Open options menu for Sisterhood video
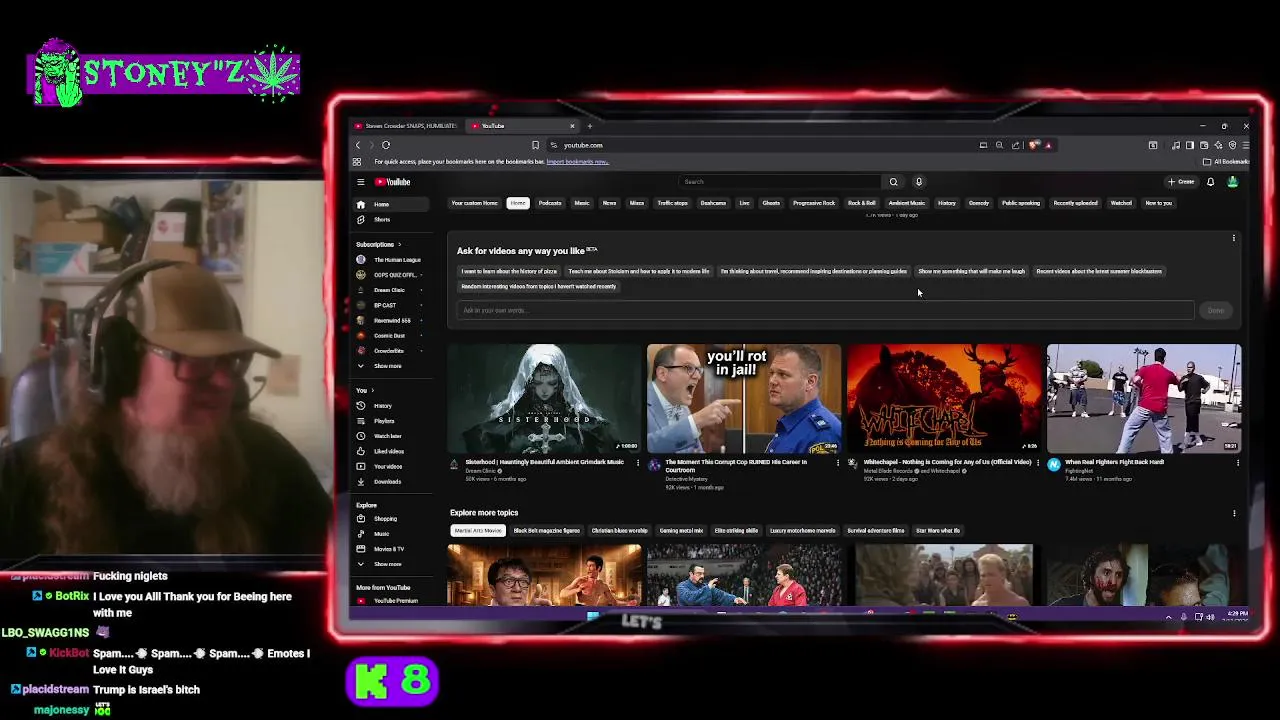 (x=638, y=463)
